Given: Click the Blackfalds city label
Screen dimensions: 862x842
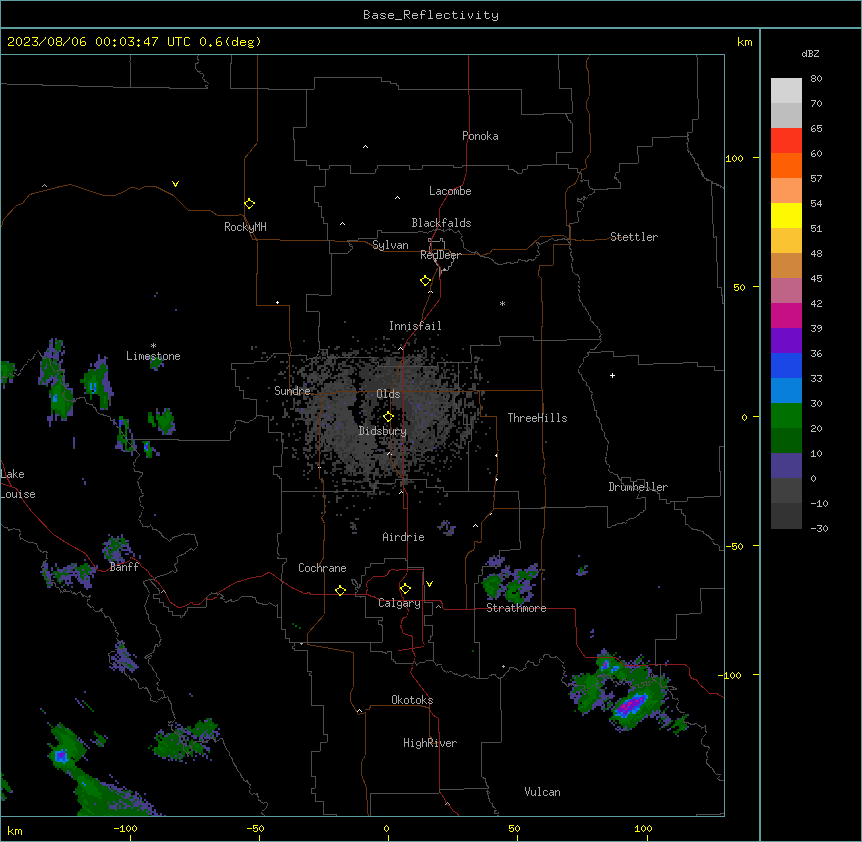Looking at the screenshot, I should click(441, 223).
